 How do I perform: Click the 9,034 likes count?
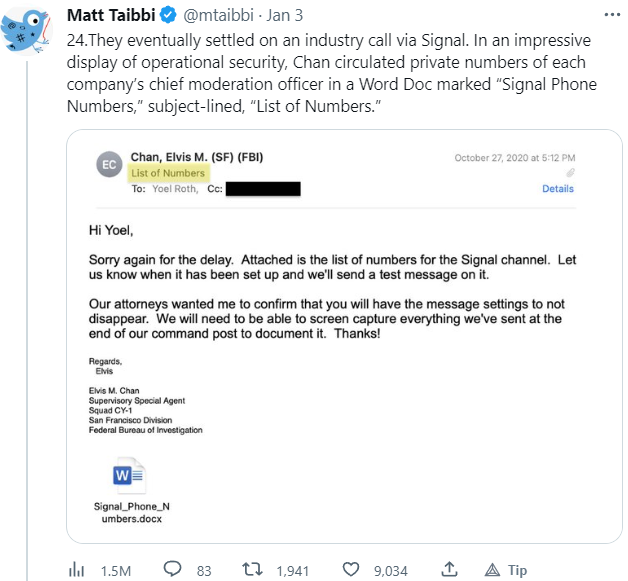(390, 570)
